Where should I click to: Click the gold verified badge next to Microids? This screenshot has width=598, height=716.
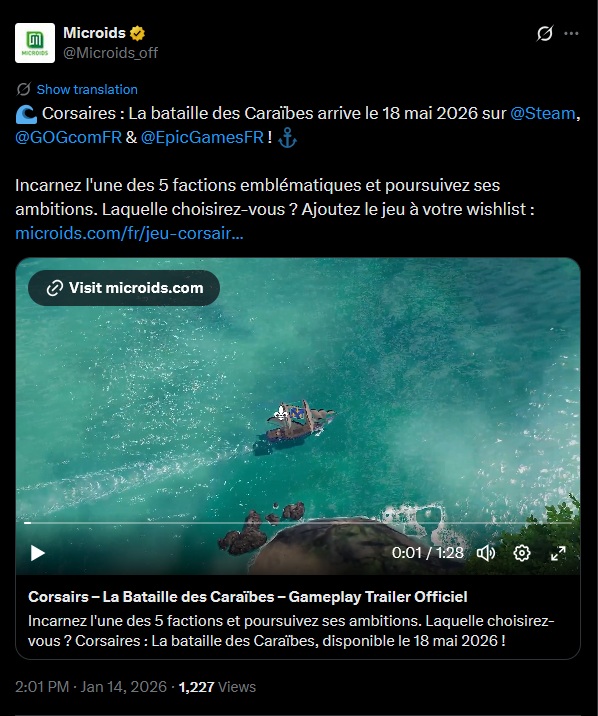137,33
